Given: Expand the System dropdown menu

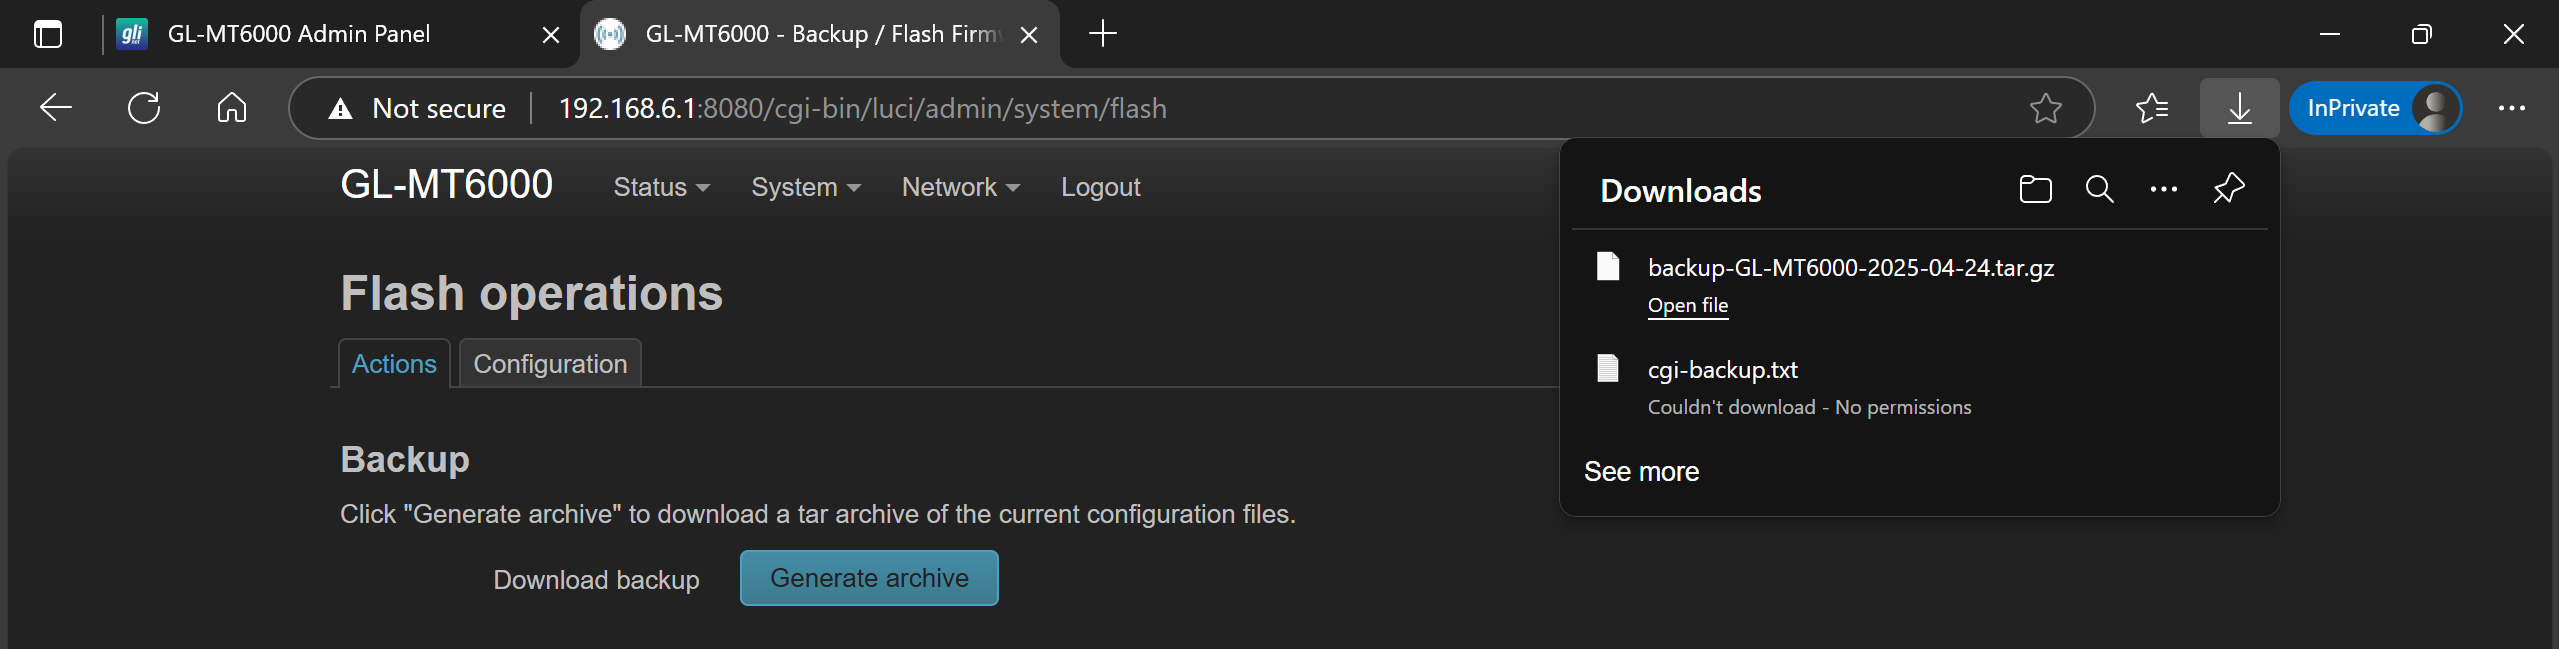Looking at the screenshot, I should (x=806, y=187).
